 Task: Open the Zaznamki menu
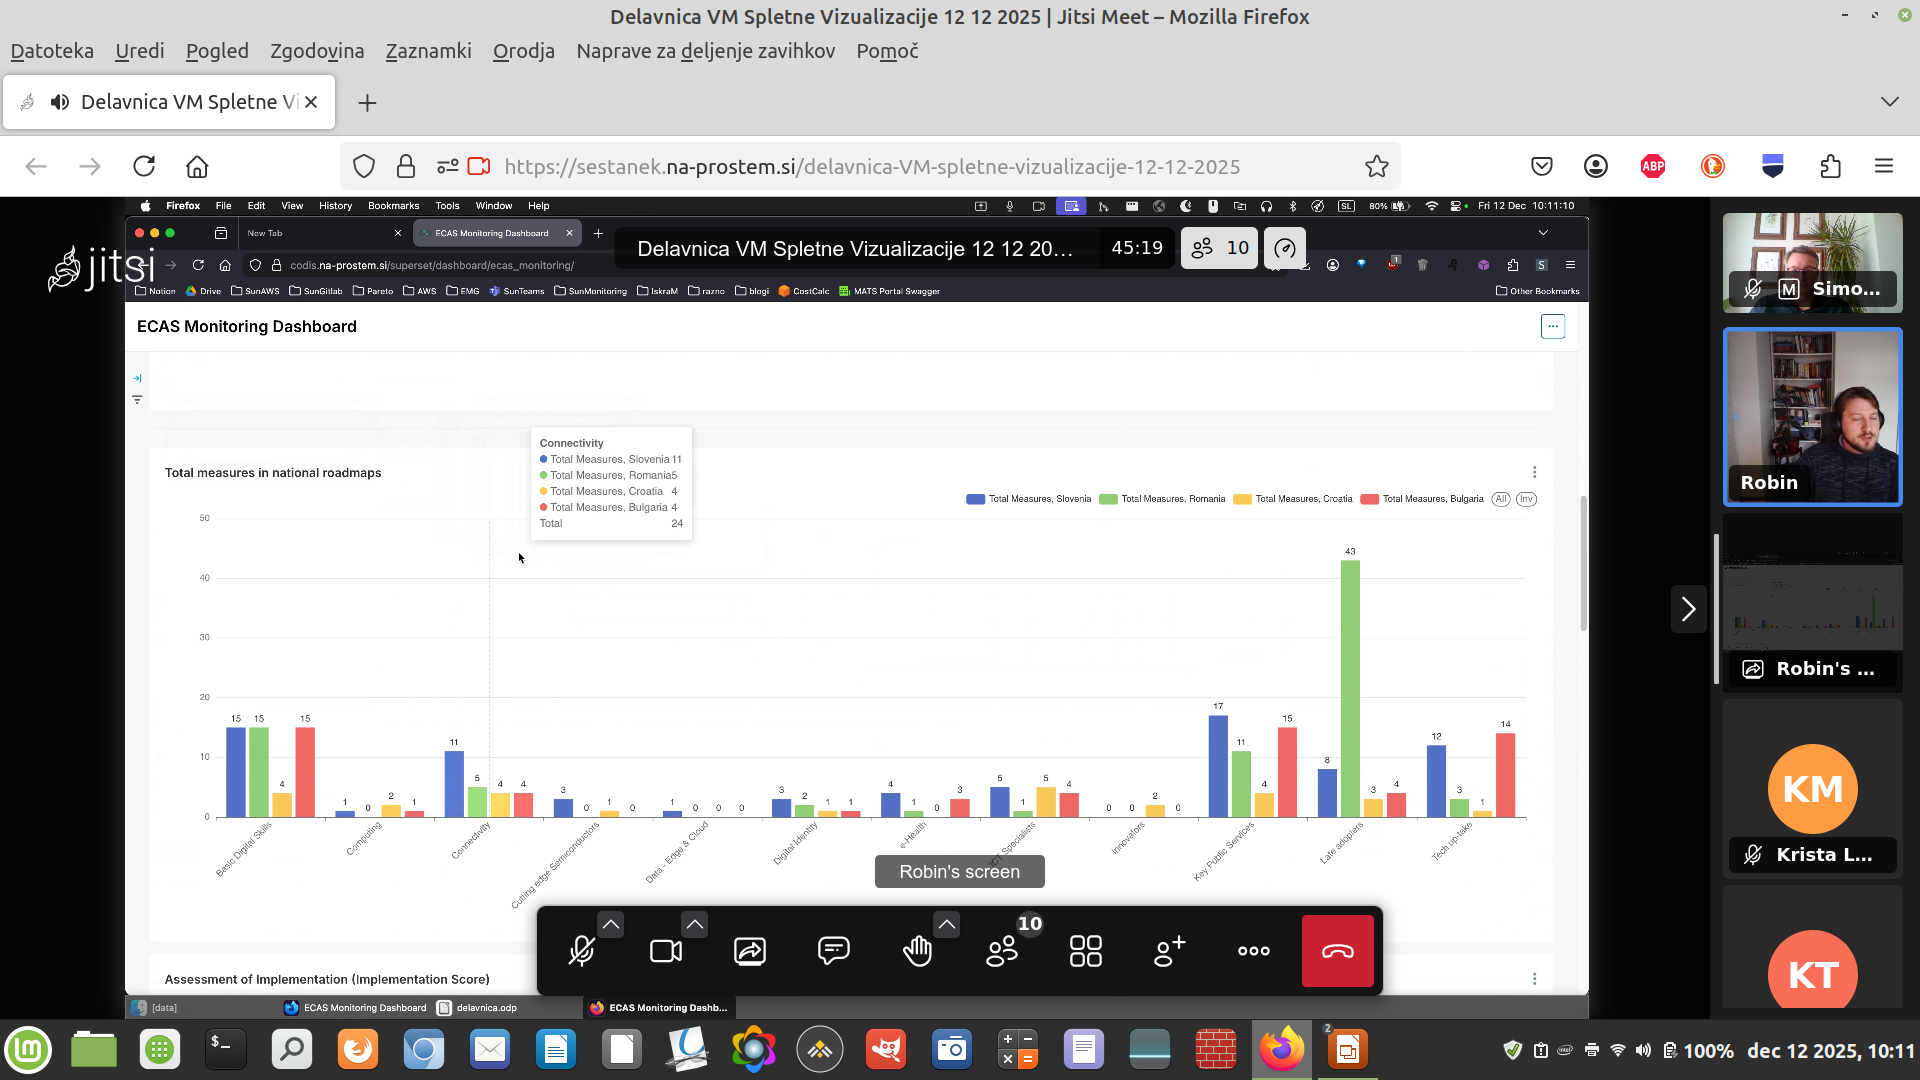[x=428, y=51]
